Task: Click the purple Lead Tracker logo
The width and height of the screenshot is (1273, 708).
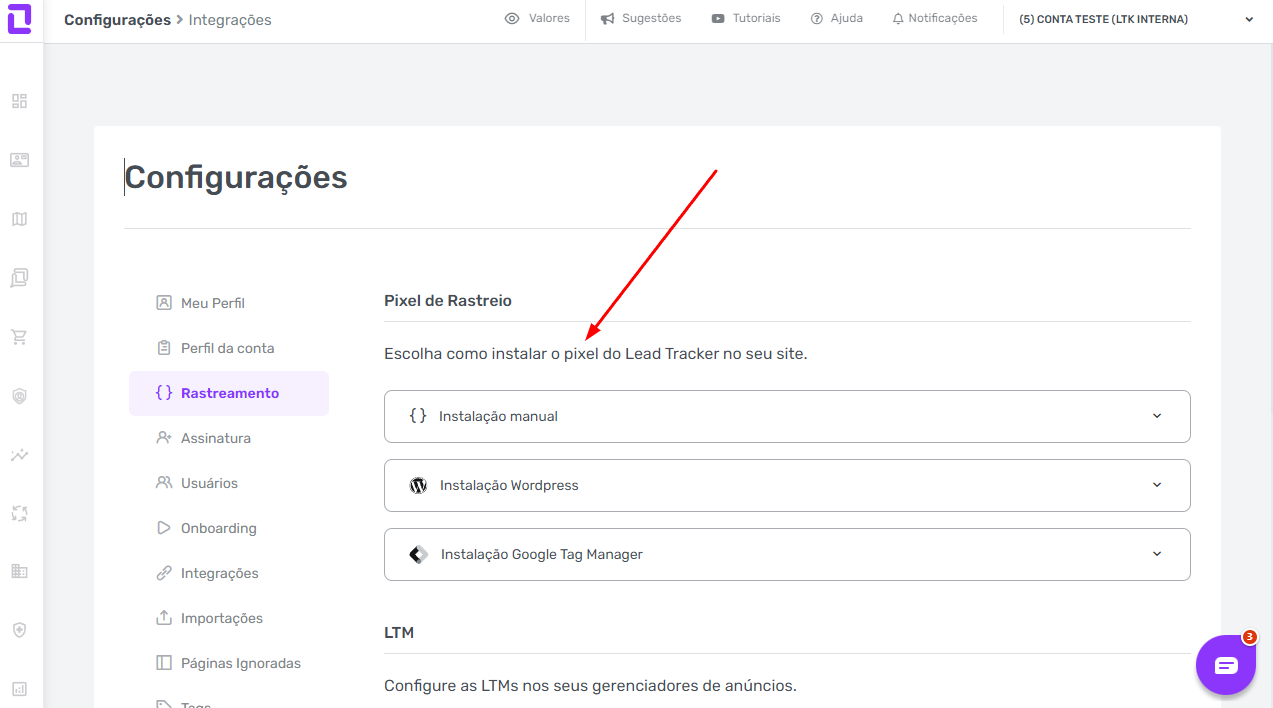Action: (19, 18)
